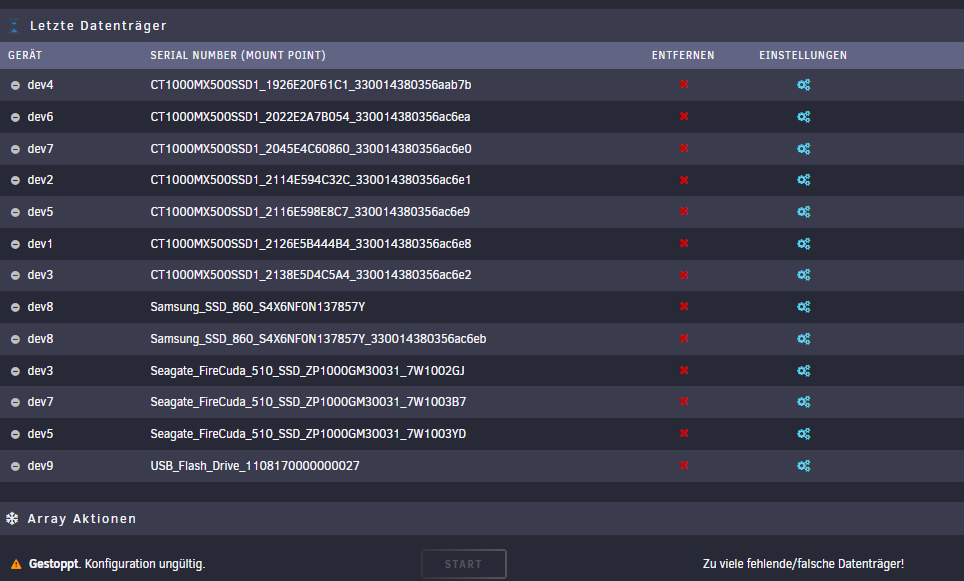
Task: Open settings for USB_Flash_Drive dev9
Action: 804,466
